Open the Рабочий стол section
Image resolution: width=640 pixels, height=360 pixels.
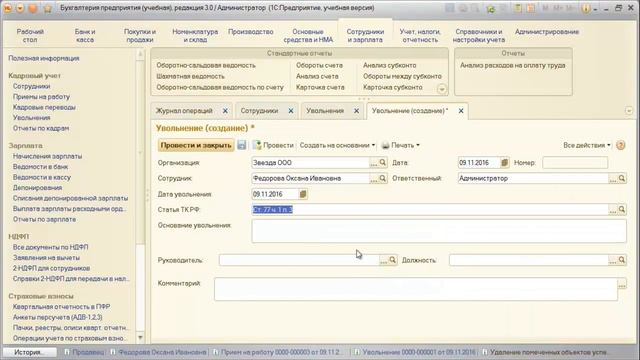30,36
